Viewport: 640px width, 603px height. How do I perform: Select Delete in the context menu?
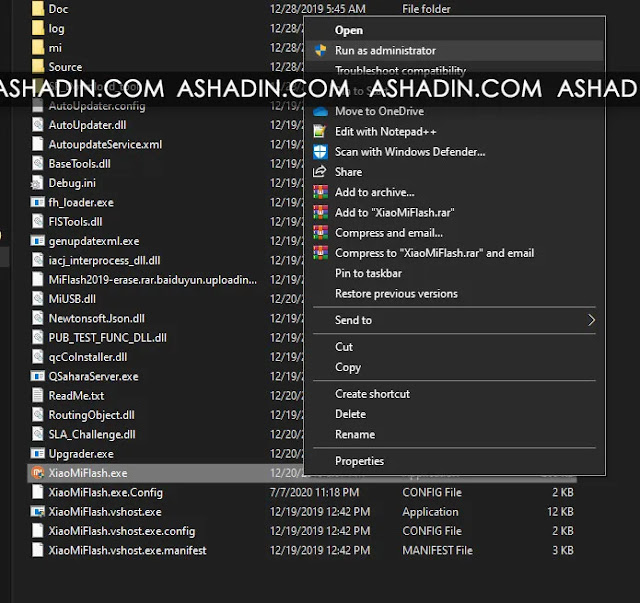pyautogui.click(x=350, y=414)
